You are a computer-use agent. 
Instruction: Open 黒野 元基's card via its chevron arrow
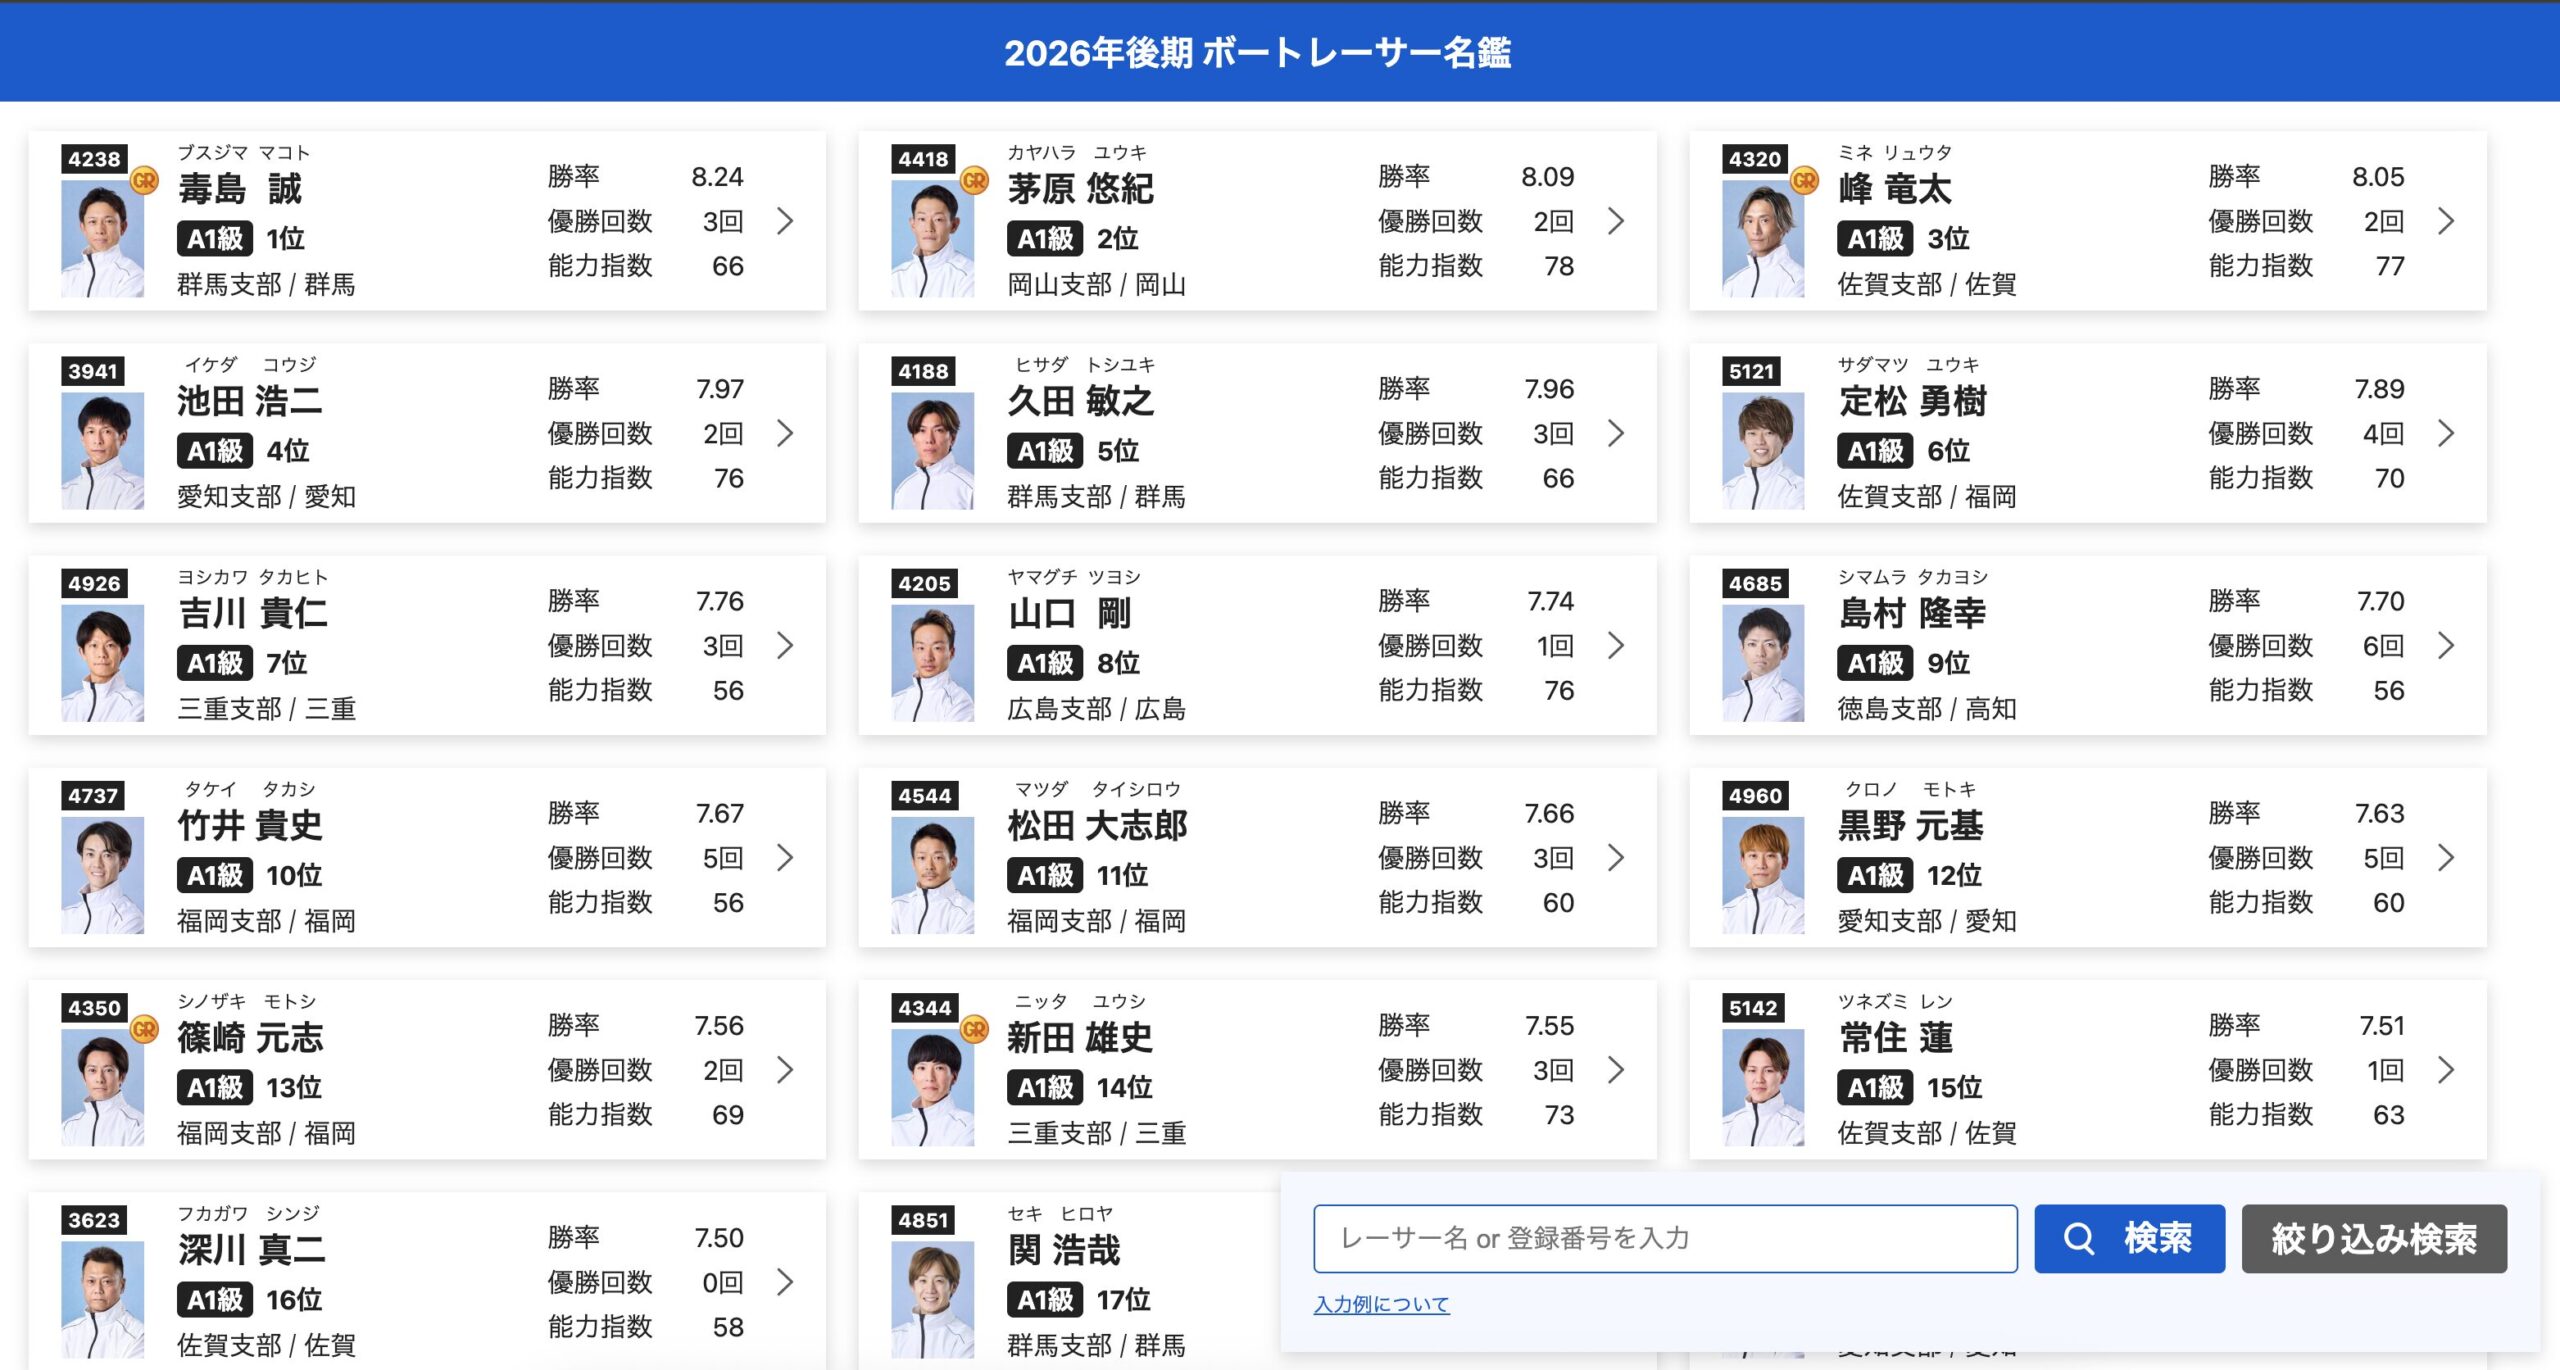(2446, 857)
